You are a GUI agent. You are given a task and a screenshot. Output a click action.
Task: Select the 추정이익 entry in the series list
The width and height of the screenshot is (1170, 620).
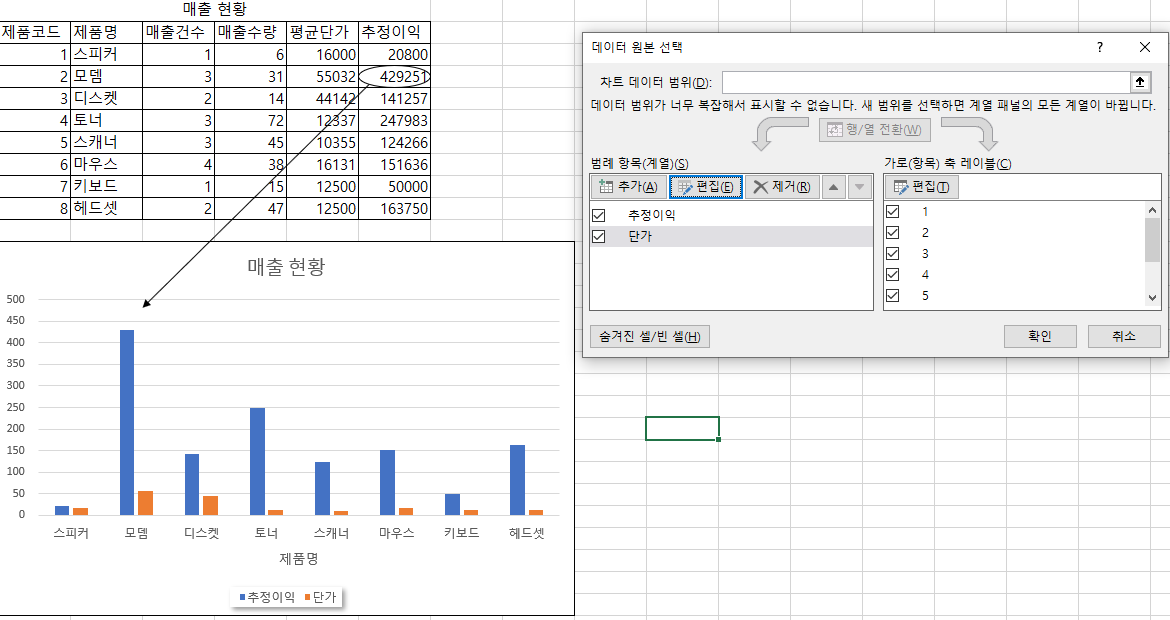[652, 215]
